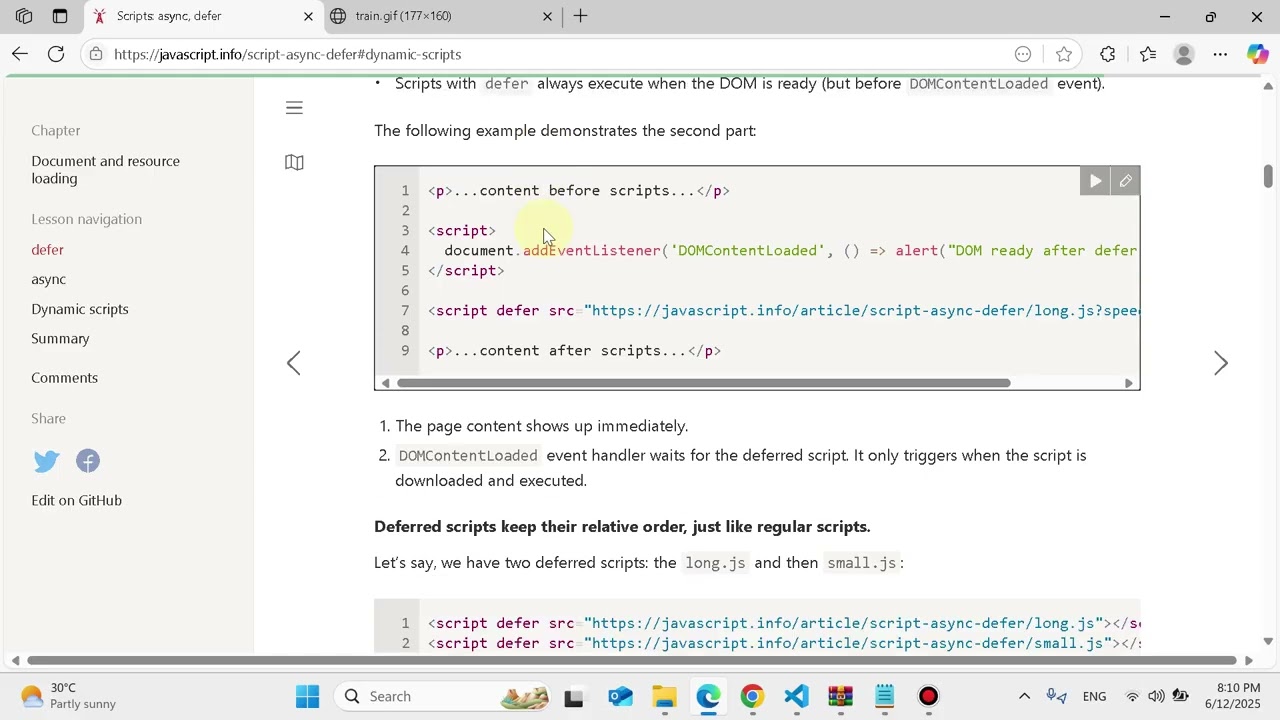Open the favorites list icon

(1147, 54)
